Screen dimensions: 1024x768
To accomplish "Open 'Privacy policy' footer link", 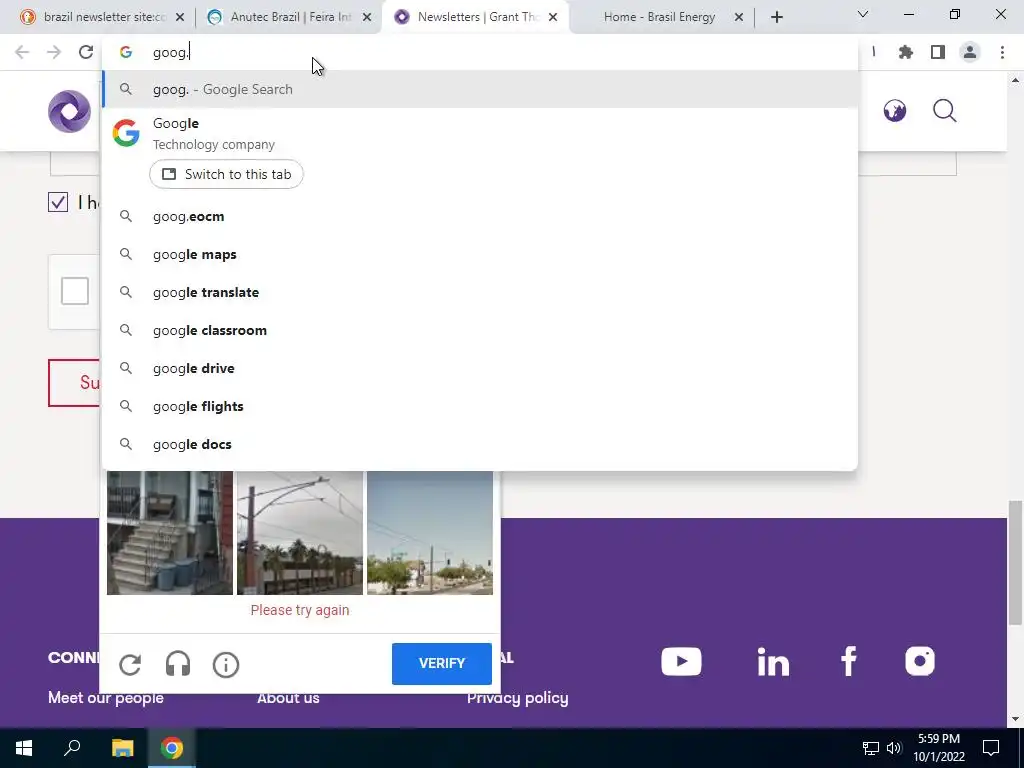I will (517, 698).
